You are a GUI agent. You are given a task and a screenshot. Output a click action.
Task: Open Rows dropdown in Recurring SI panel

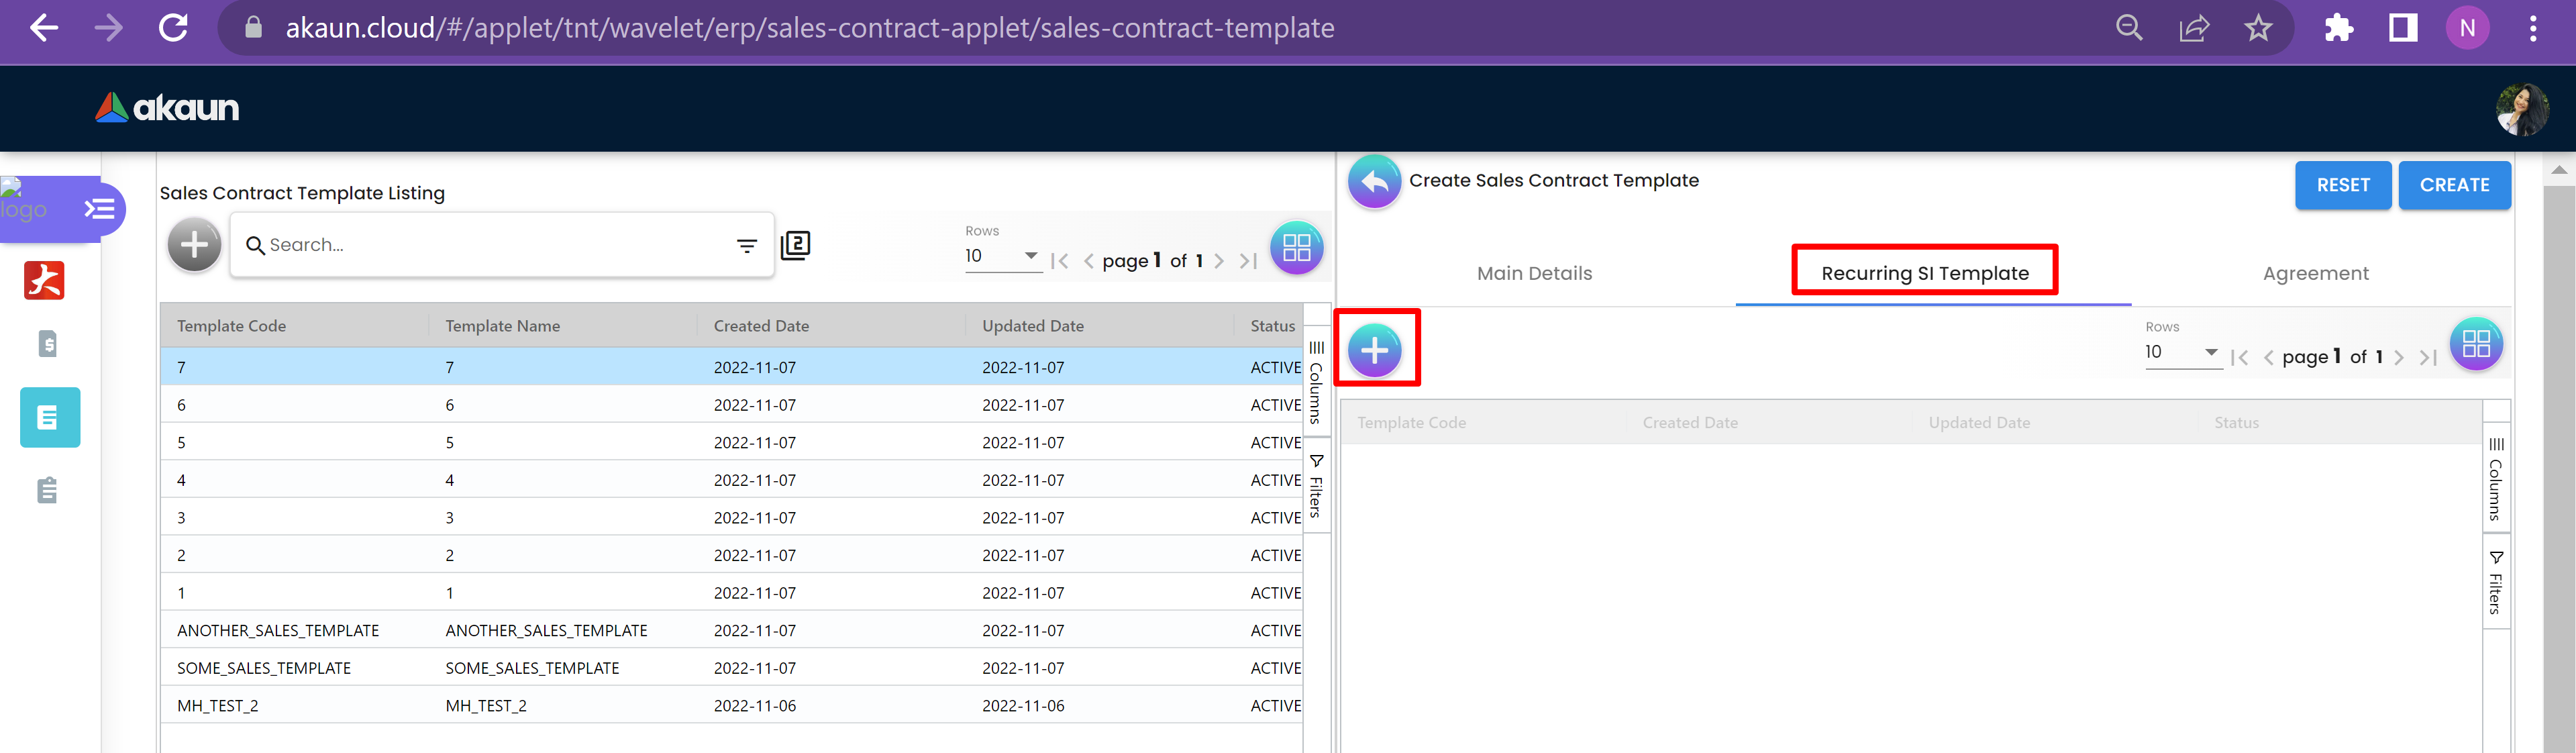[x=2181, y=352]
